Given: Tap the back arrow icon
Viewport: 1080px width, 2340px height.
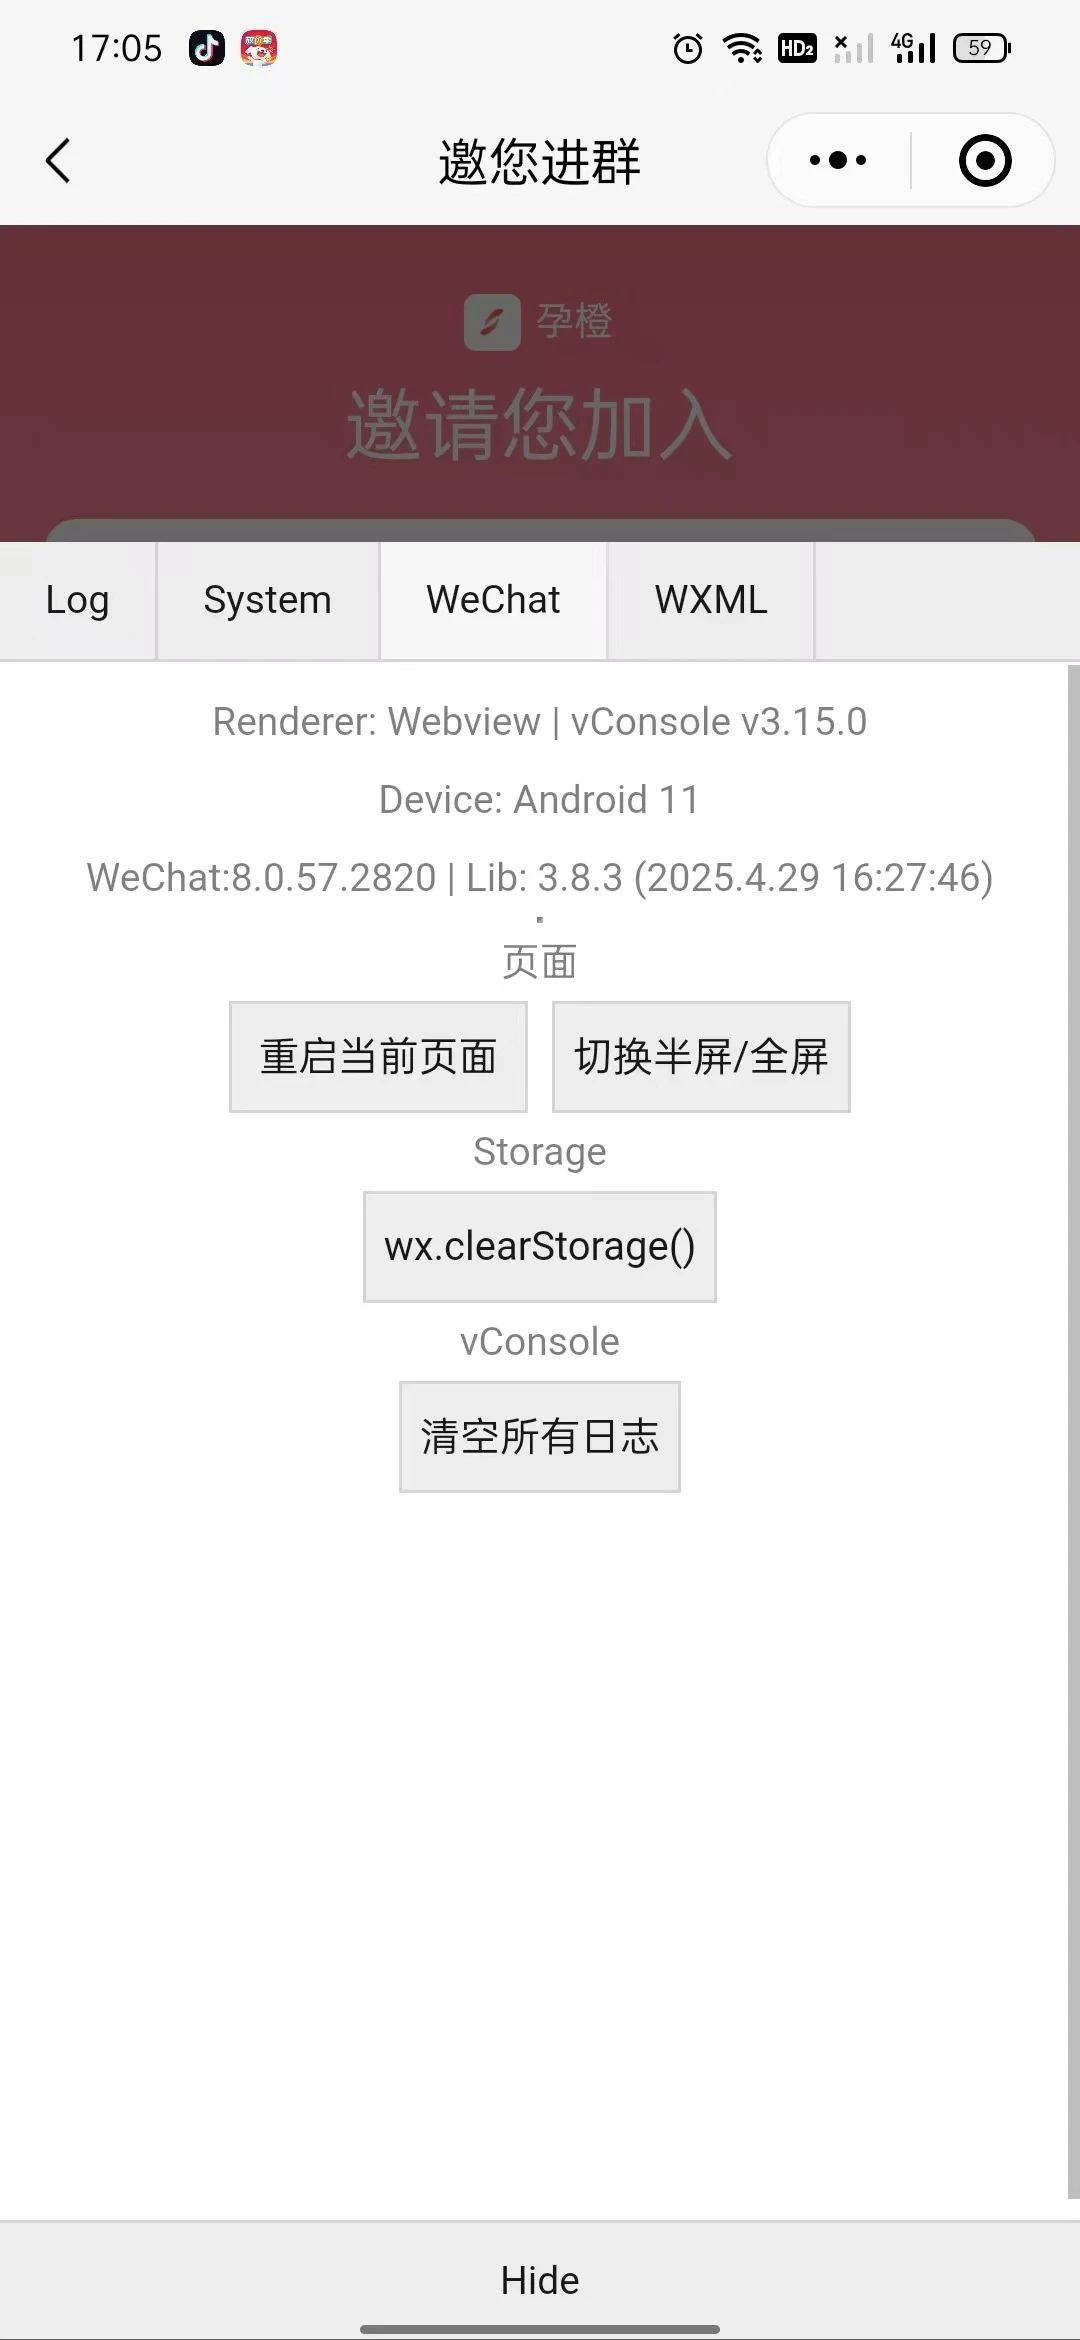Looking at the screenshot, I should pos(58,161).
